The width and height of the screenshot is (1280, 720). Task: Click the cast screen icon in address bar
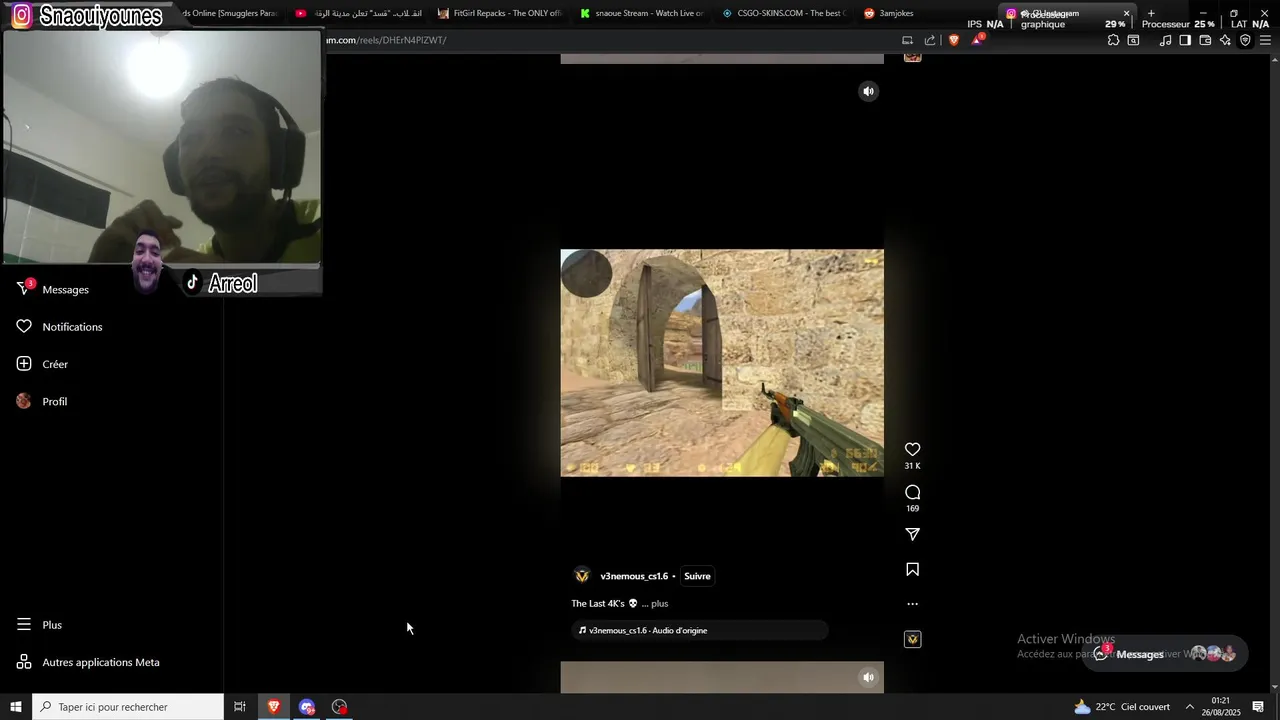907,40
